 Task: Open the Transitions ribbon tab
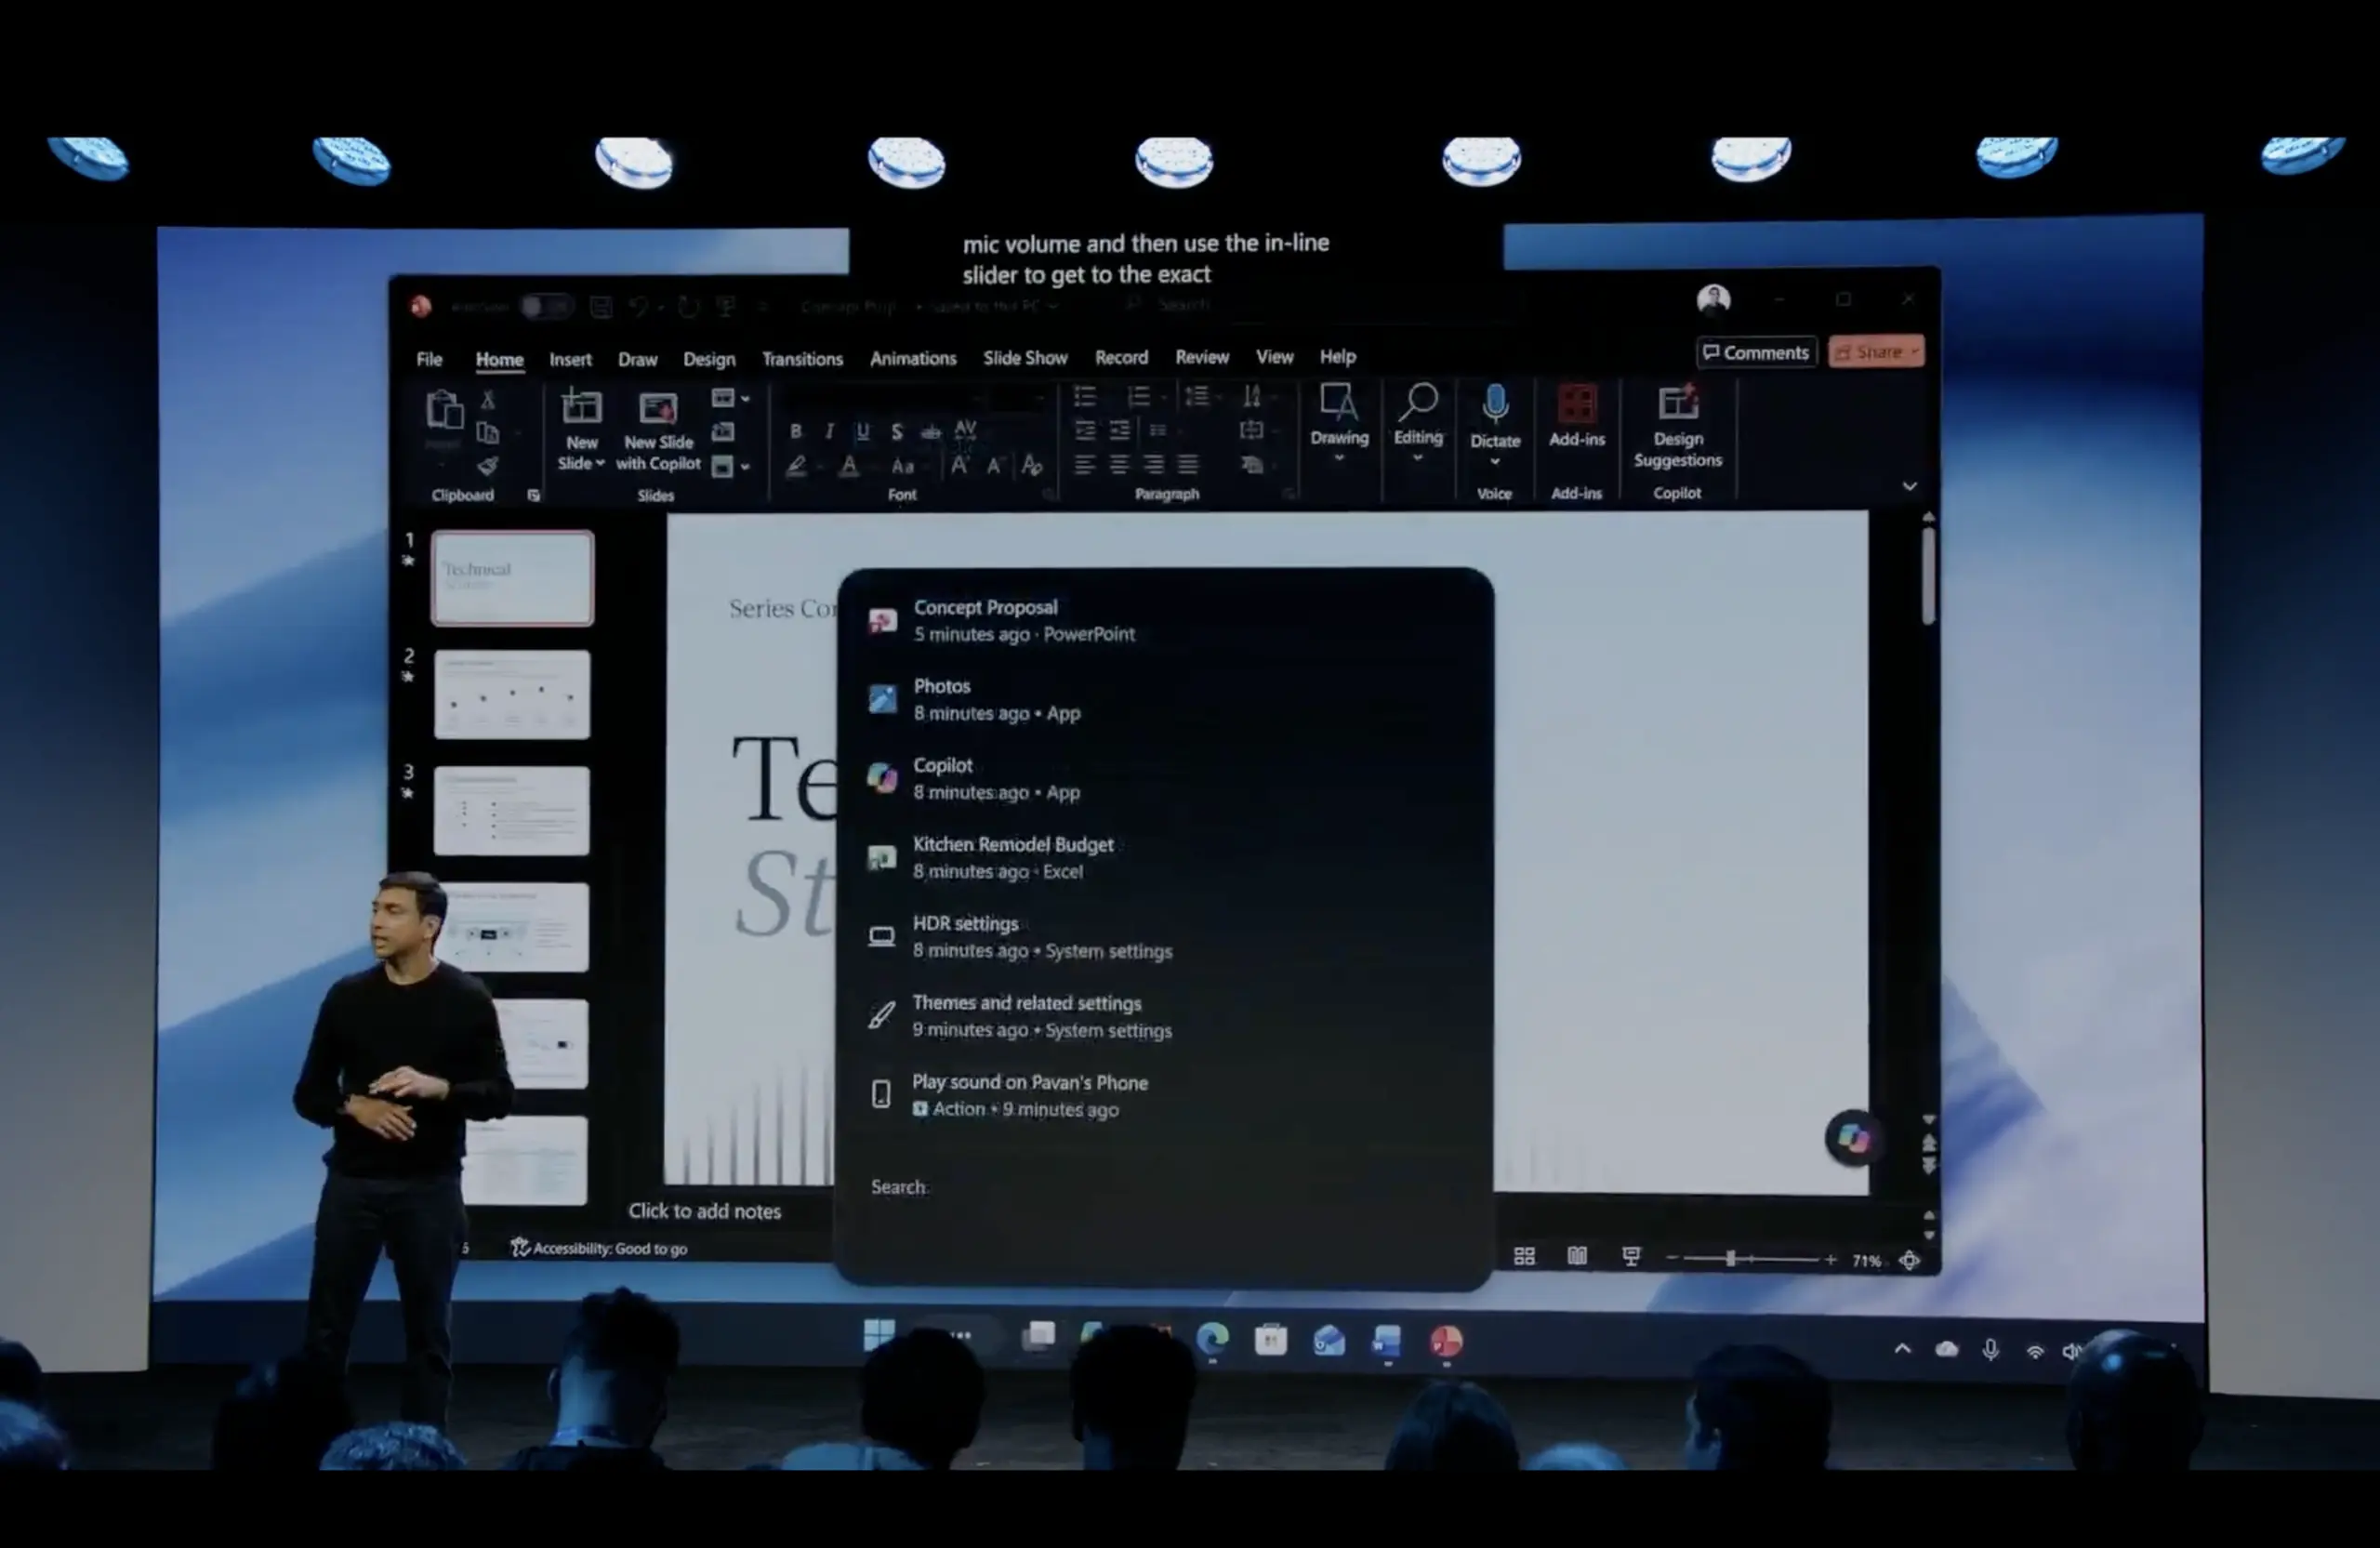click(x=802, y=359)
